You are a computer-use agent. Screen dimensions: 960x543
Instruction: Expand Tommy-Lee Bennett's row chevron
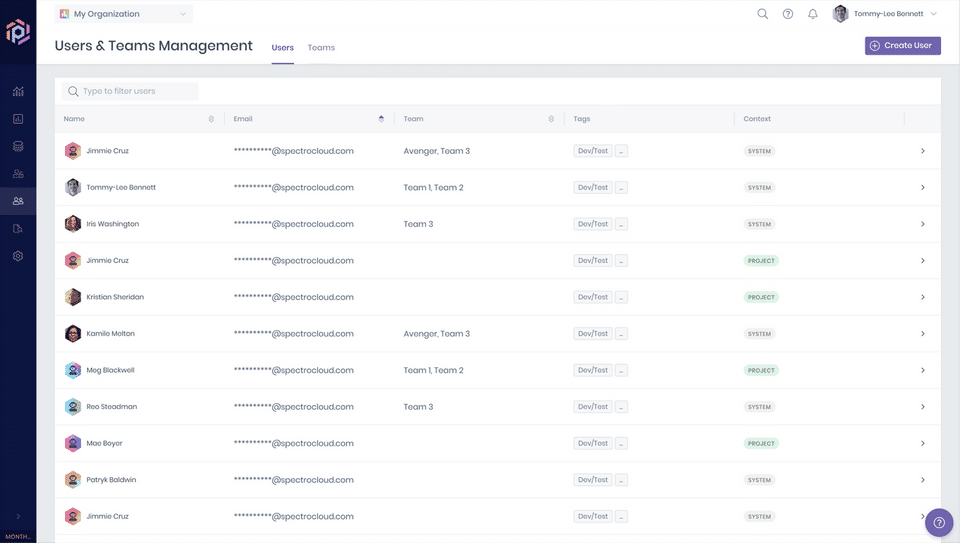tap(923, 187)
